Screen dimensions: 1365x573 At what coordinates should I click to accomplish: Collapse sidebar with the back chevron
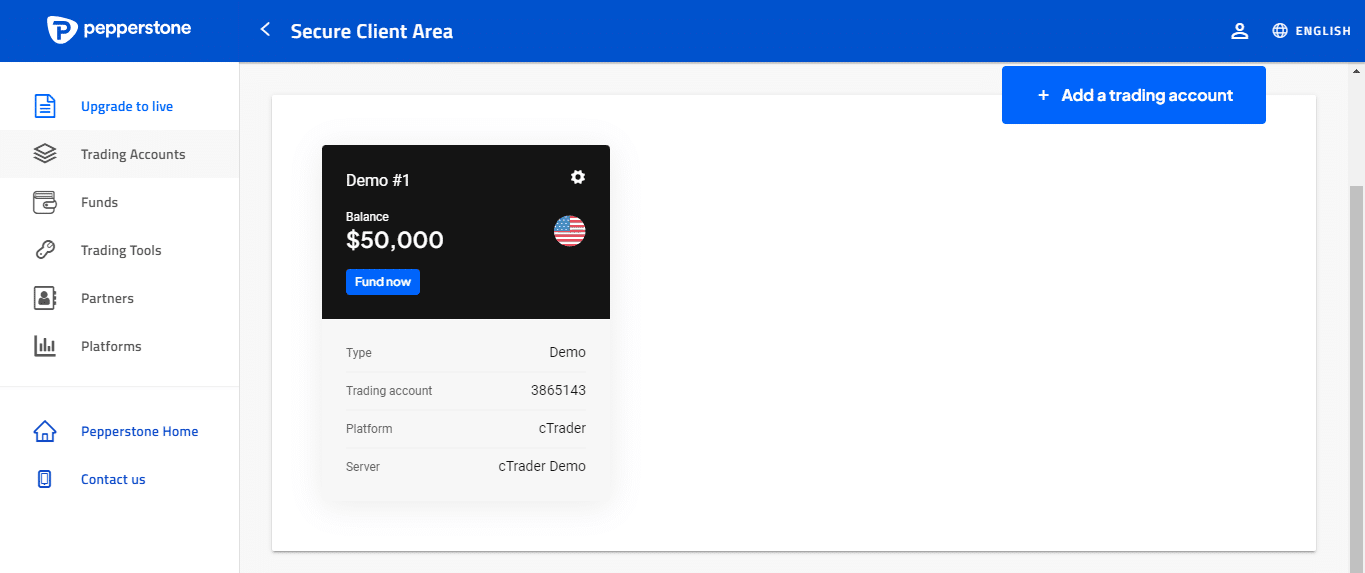coord(265,30)
